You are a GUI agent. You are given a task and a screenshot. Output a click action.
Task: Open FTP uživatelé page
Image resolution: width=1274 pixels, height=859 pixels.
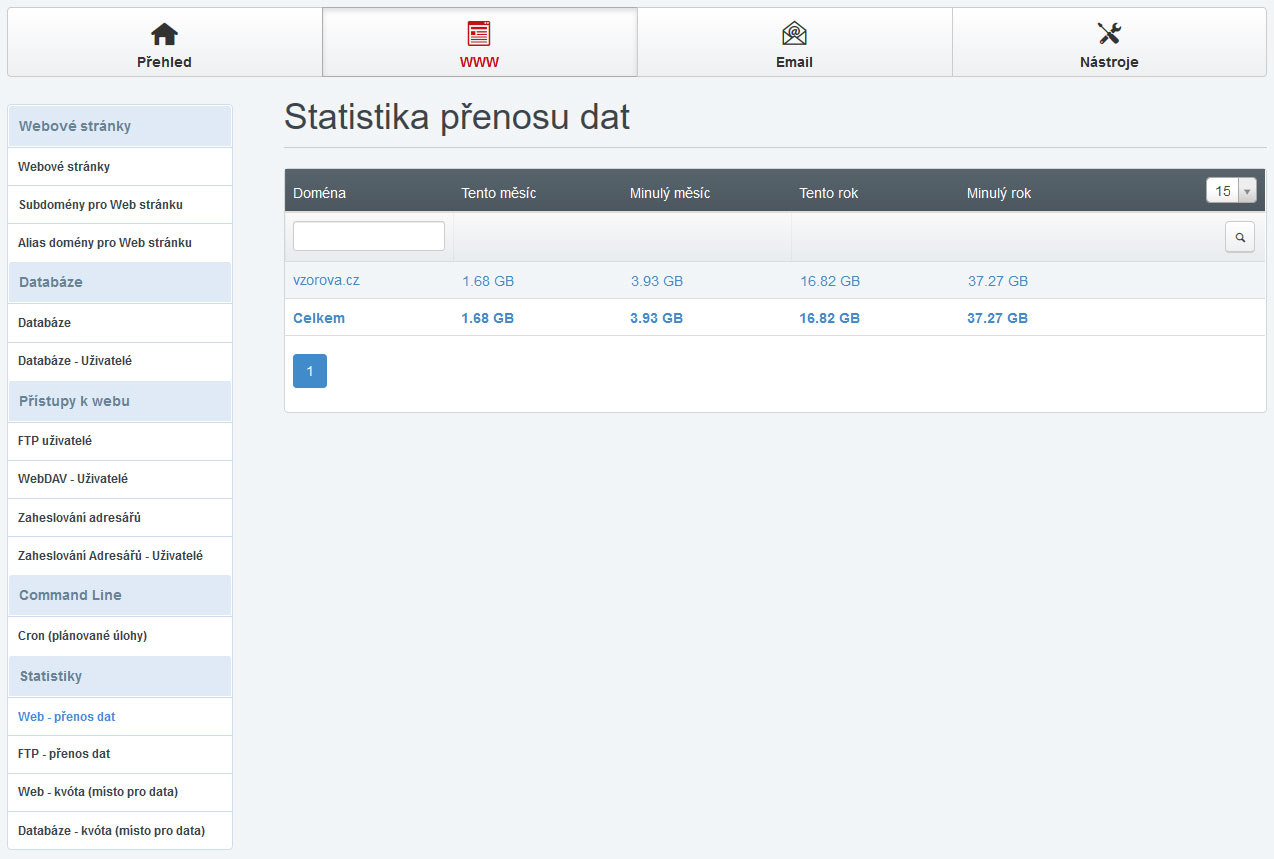click(x=55, y=441)
